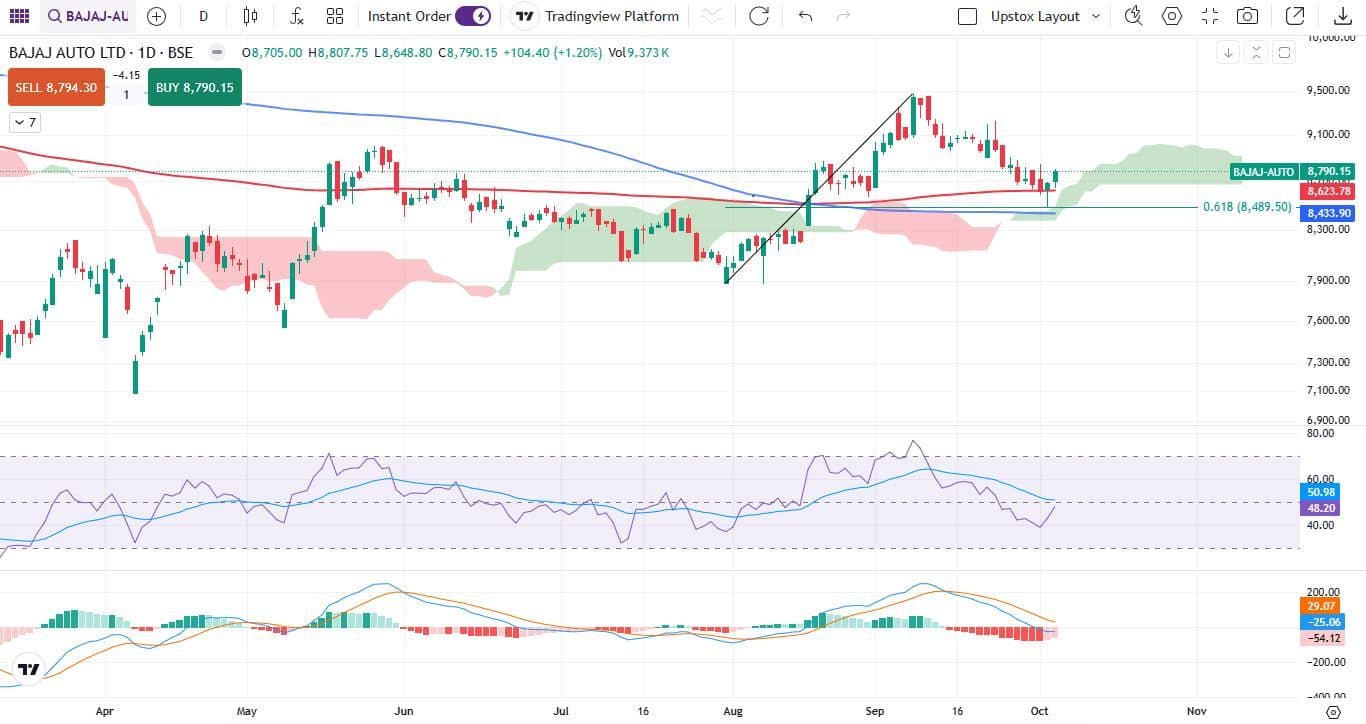Open the indicators fx menu

296,16
